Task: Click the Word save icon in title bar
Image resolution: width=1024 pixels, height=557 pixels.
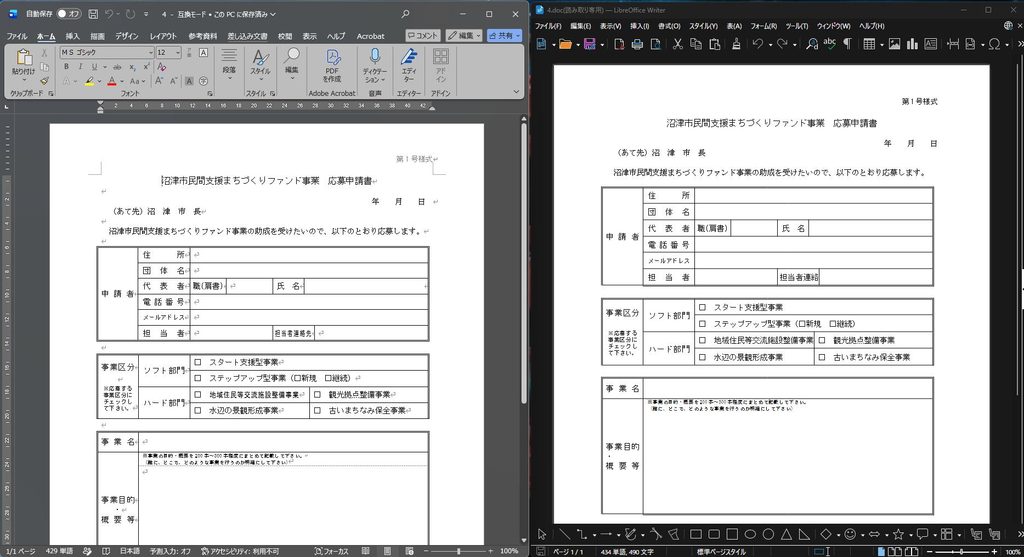Action: [93, 14]
